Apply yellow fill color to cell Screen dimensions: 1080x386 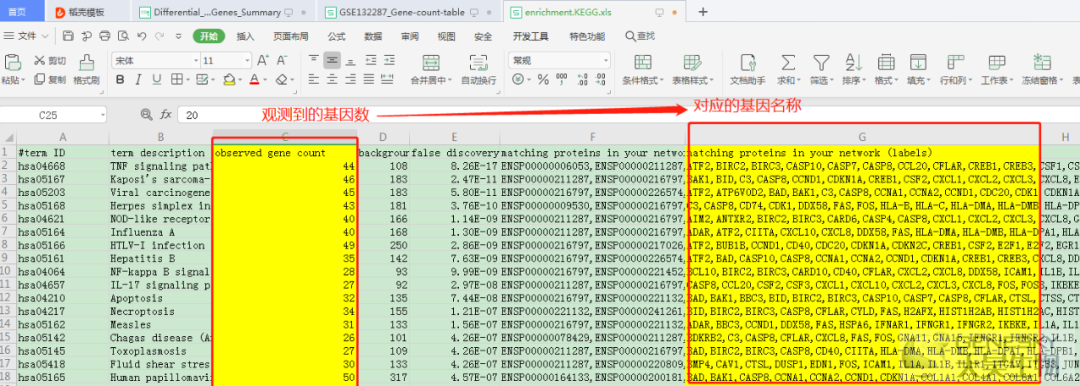point(228,79)
